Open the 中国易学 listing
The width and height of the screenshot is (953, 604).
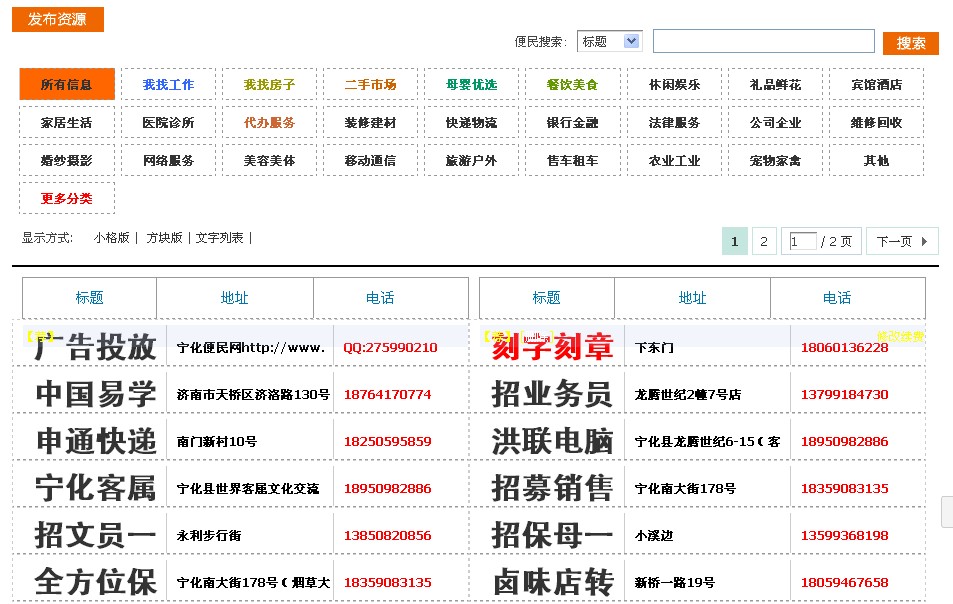[x=95, y=394]
